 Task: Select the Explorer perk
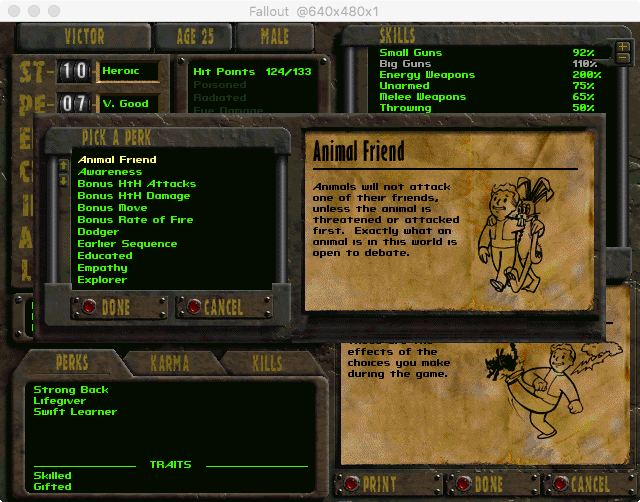coord(102,280)
